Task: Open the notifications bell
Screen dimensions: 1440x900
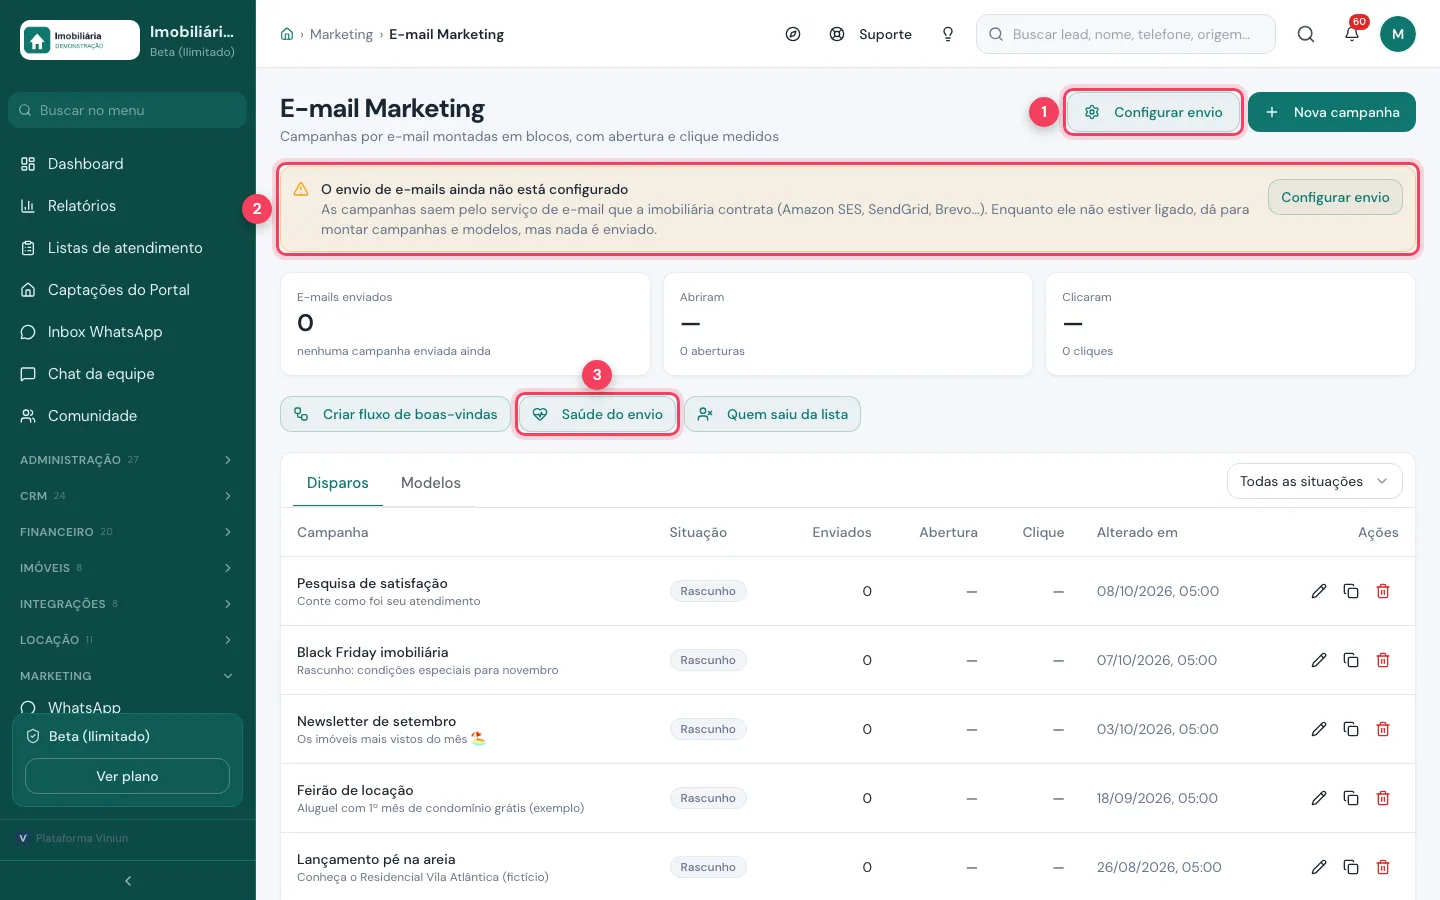Action: (x=1352, y=34)
